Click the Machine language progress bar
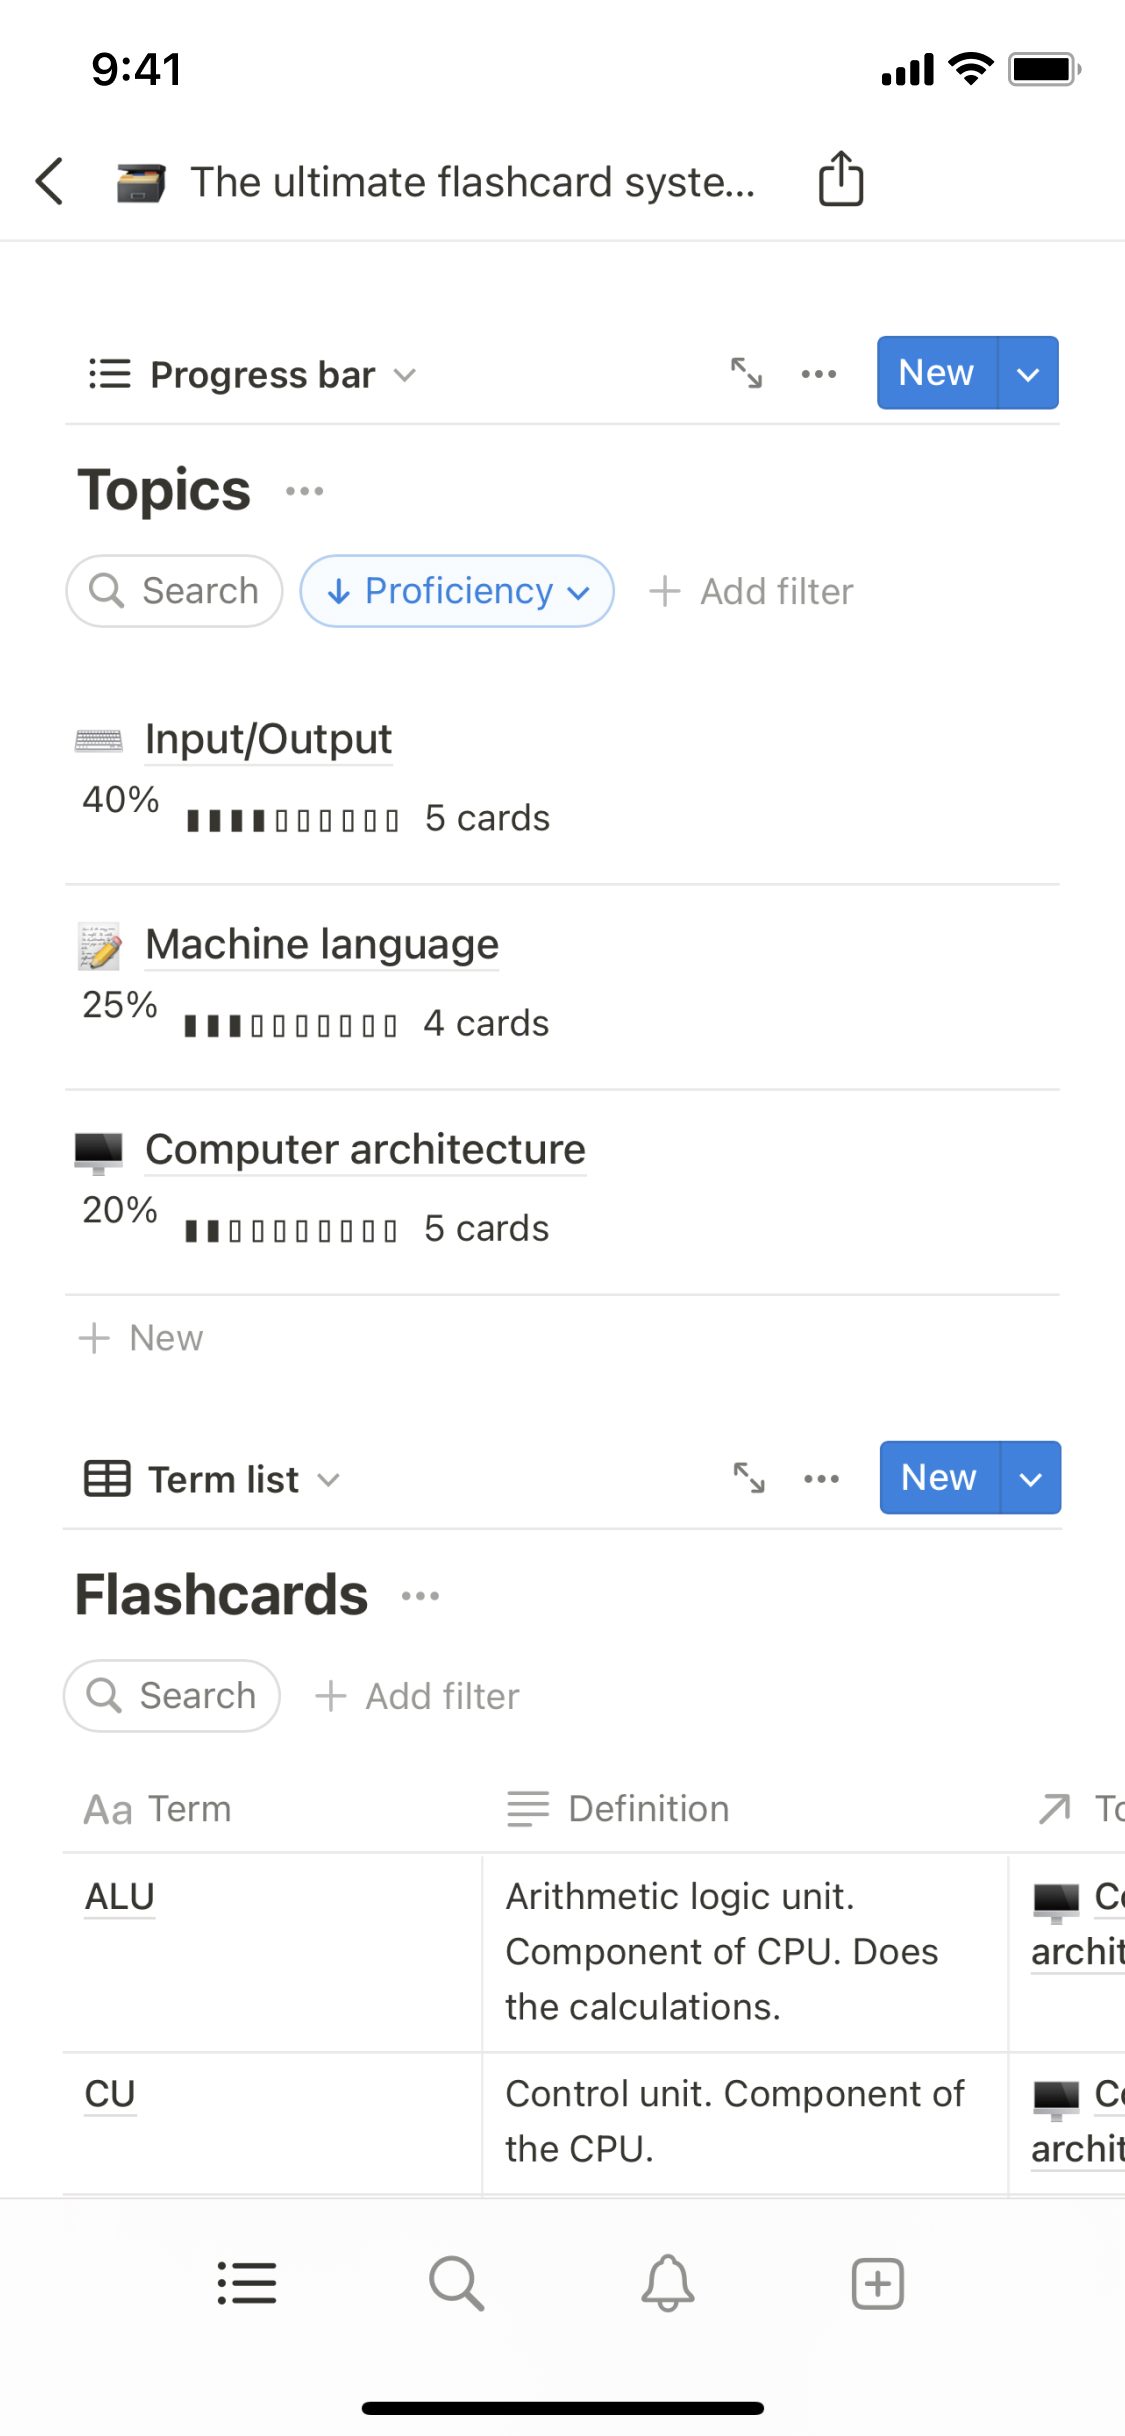The height and width of the screenshot is (2436, 1125). [x=291, y=1026]
